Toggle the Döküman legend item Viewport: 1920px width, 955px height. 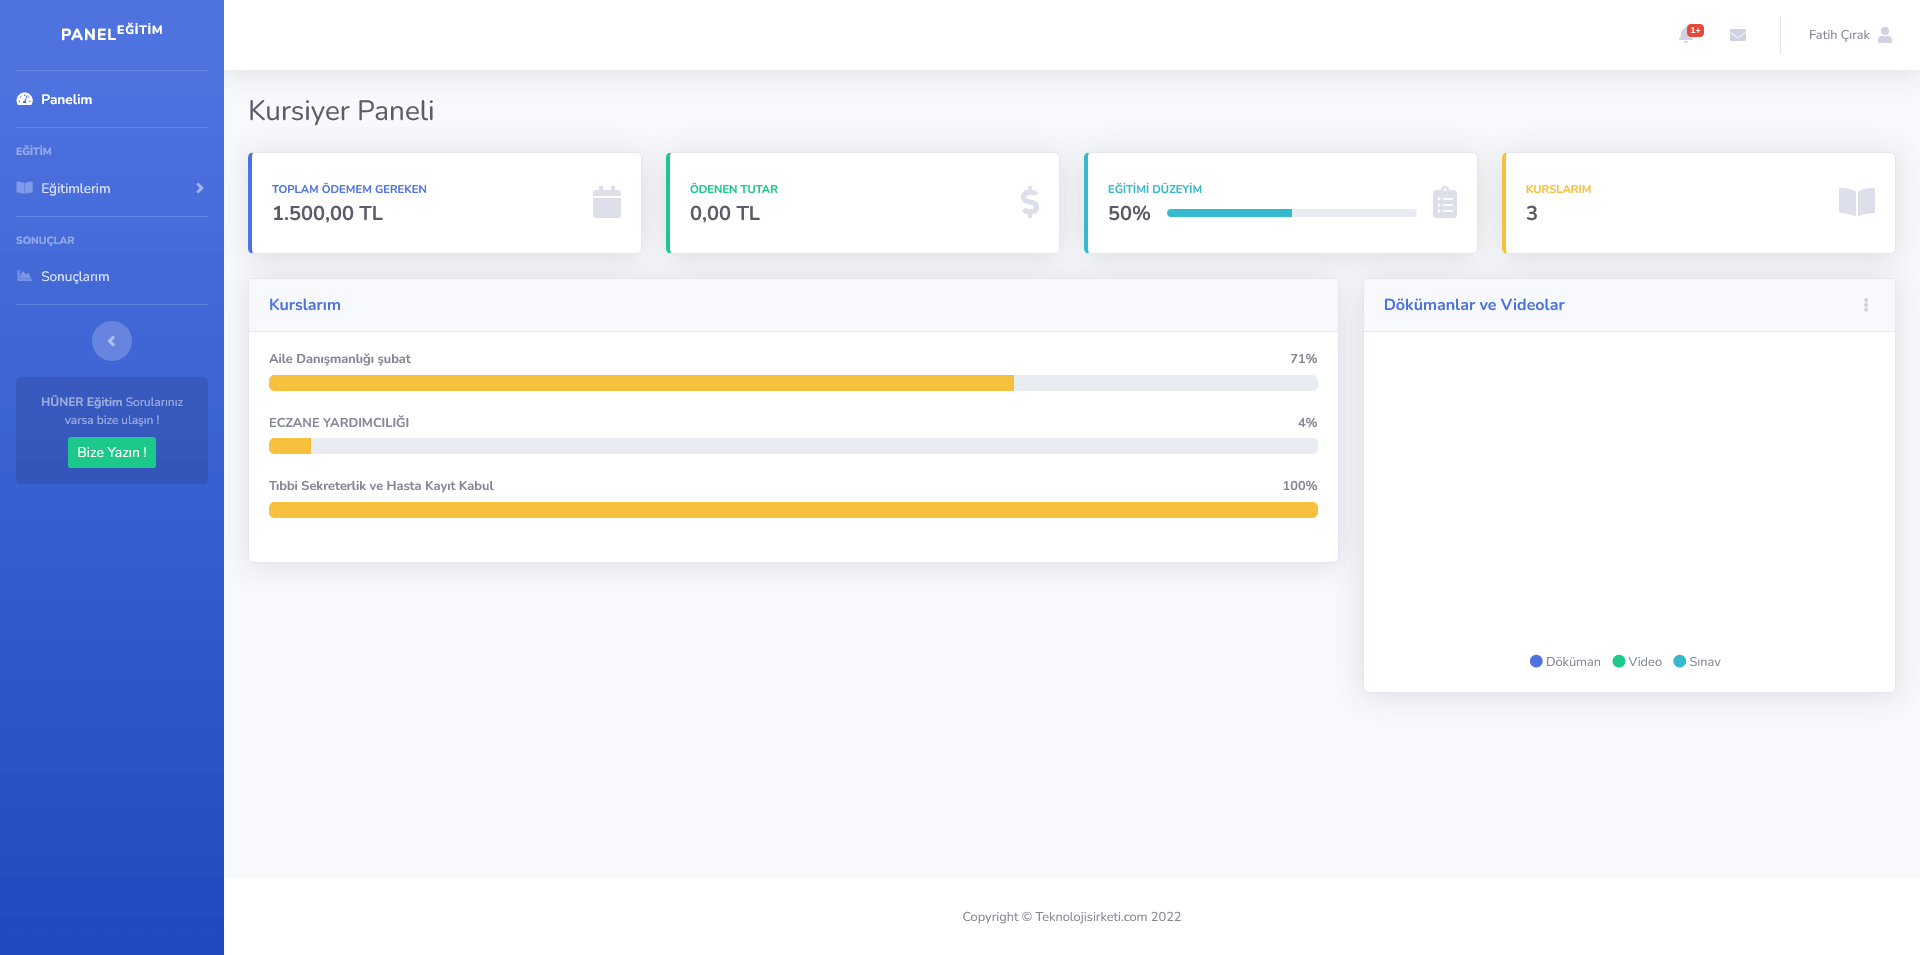point(1565,662)
